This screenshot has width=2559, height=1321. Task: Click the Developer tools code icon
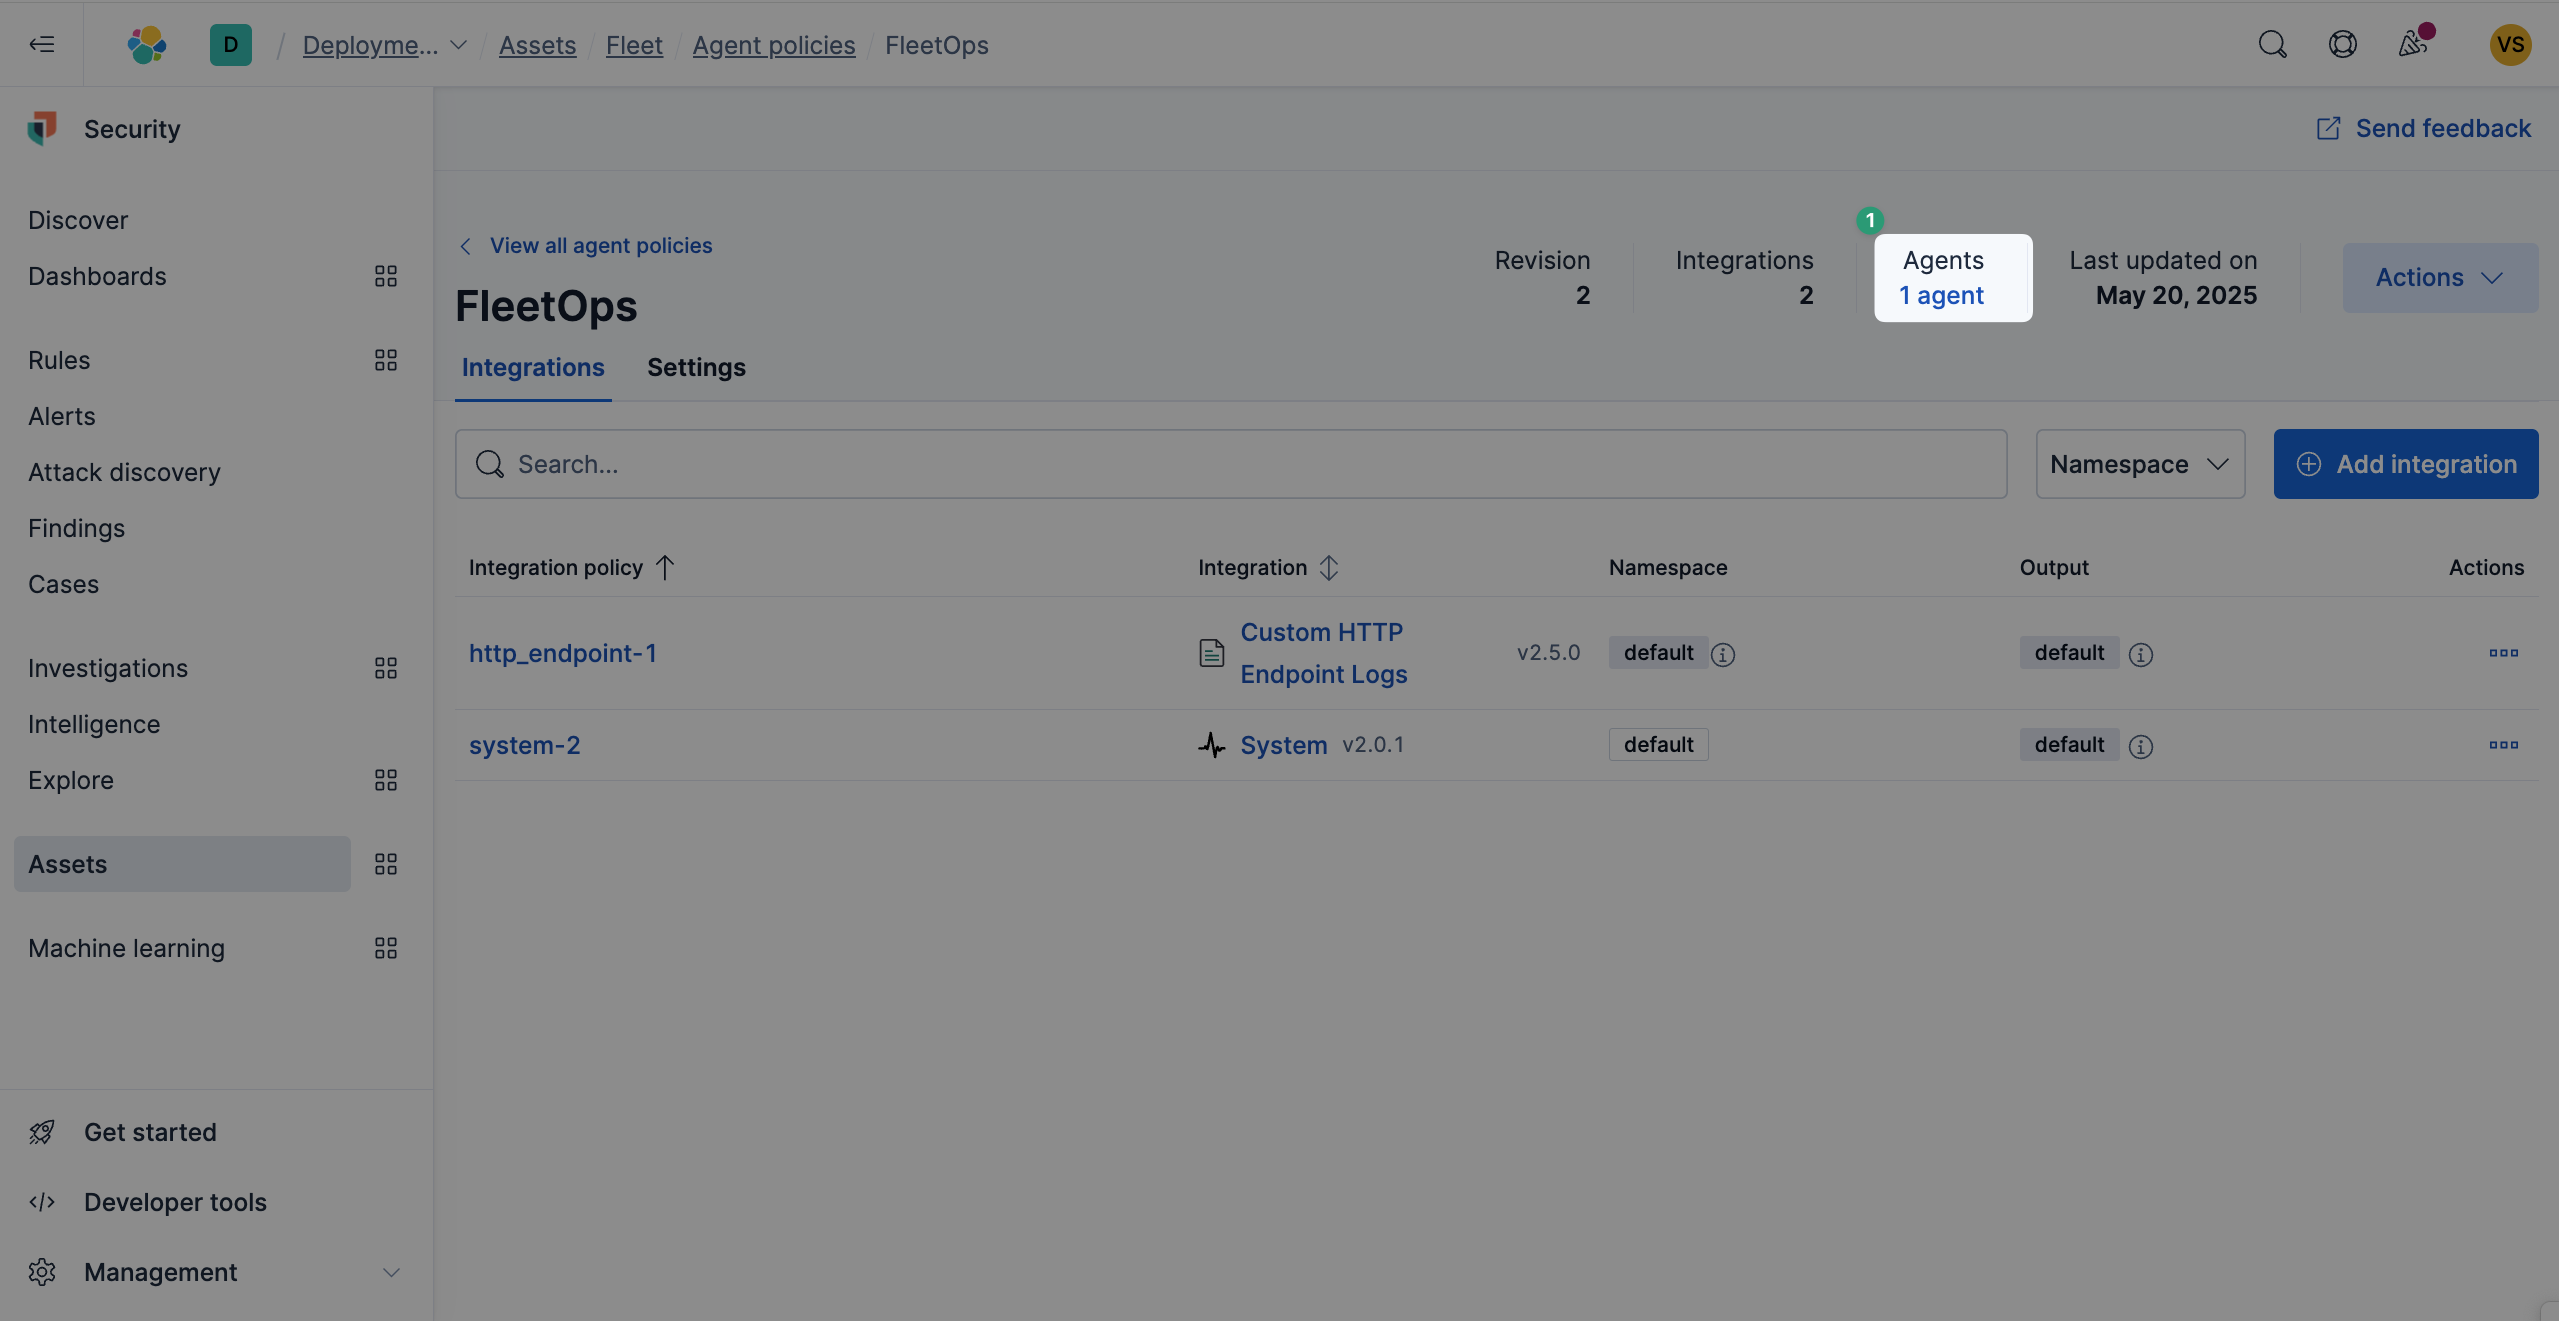coord(42,1202)
